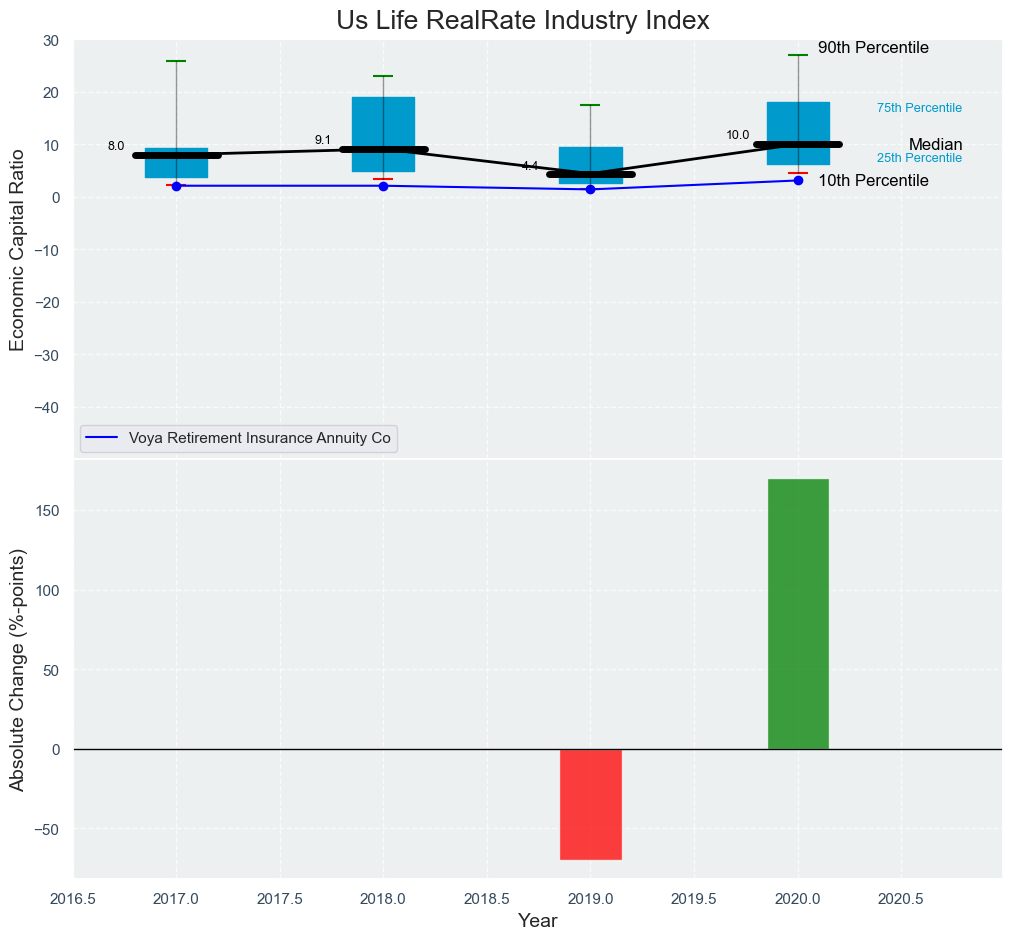Click the blue 2018 Voya data point
1012x940 pixels.
pos(383,186)
